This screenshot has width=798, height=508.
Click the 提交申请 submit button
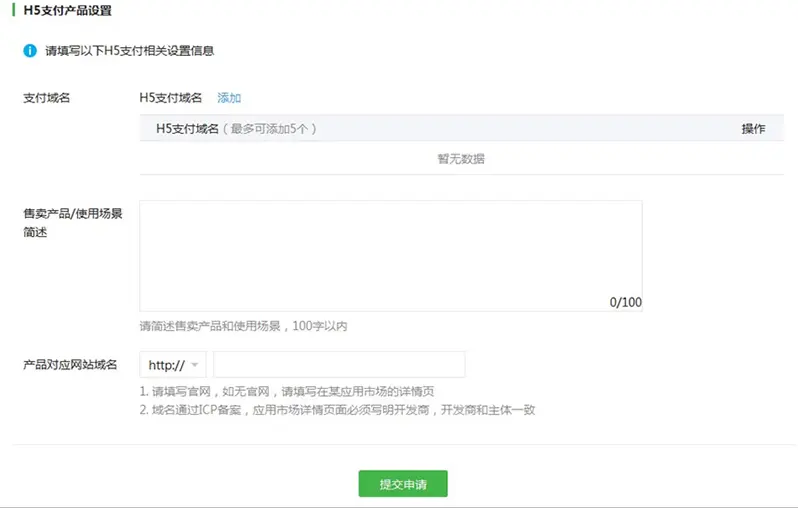(x=403, y=484)
